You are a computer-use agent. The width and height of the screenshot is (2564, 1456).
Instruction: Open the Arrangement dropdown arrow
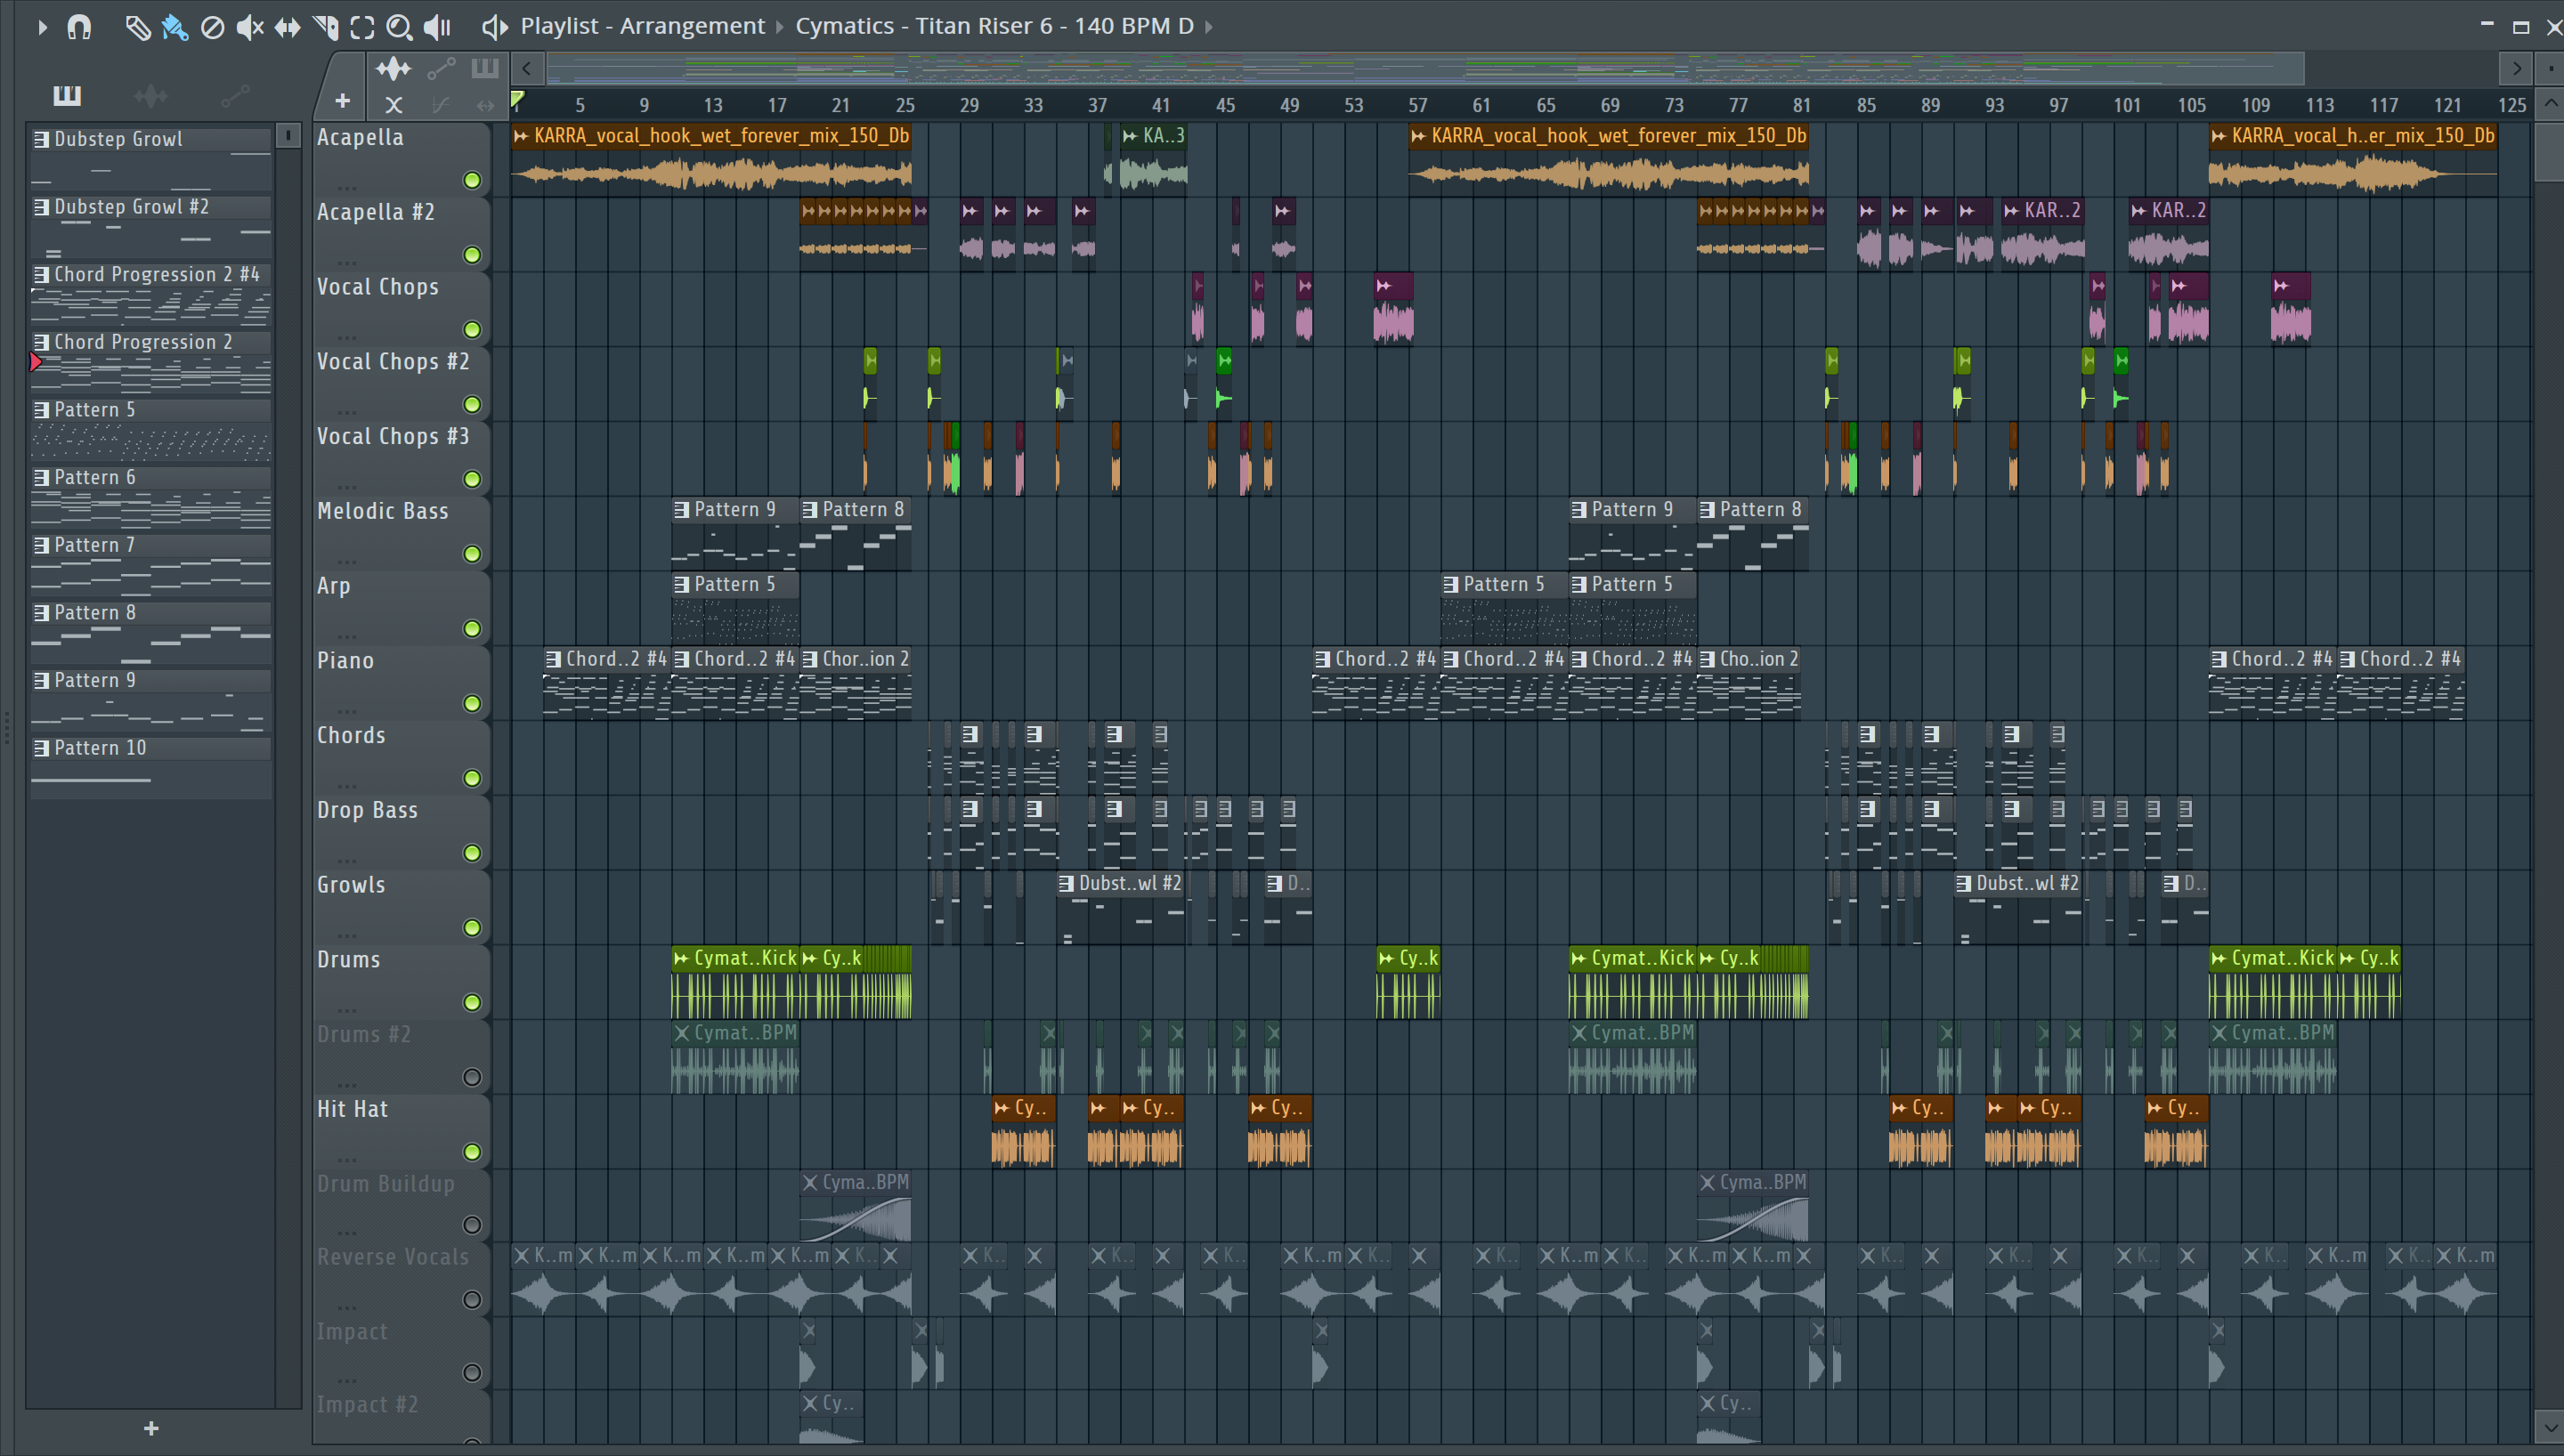pyautogui.click(x=780, y=27)
